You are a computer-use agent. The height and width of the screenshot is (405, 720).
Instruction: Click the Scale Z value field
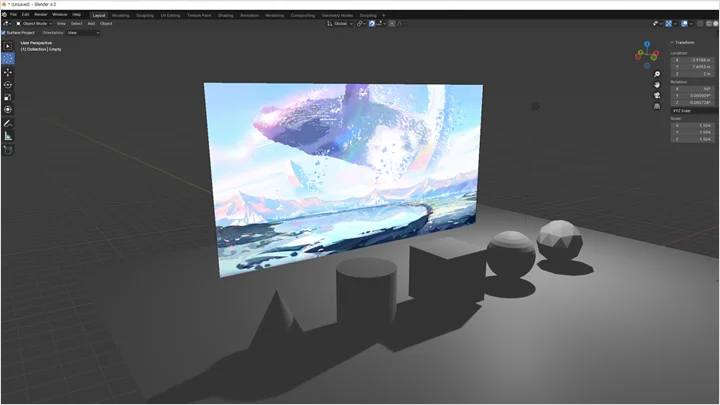(693, 139)
